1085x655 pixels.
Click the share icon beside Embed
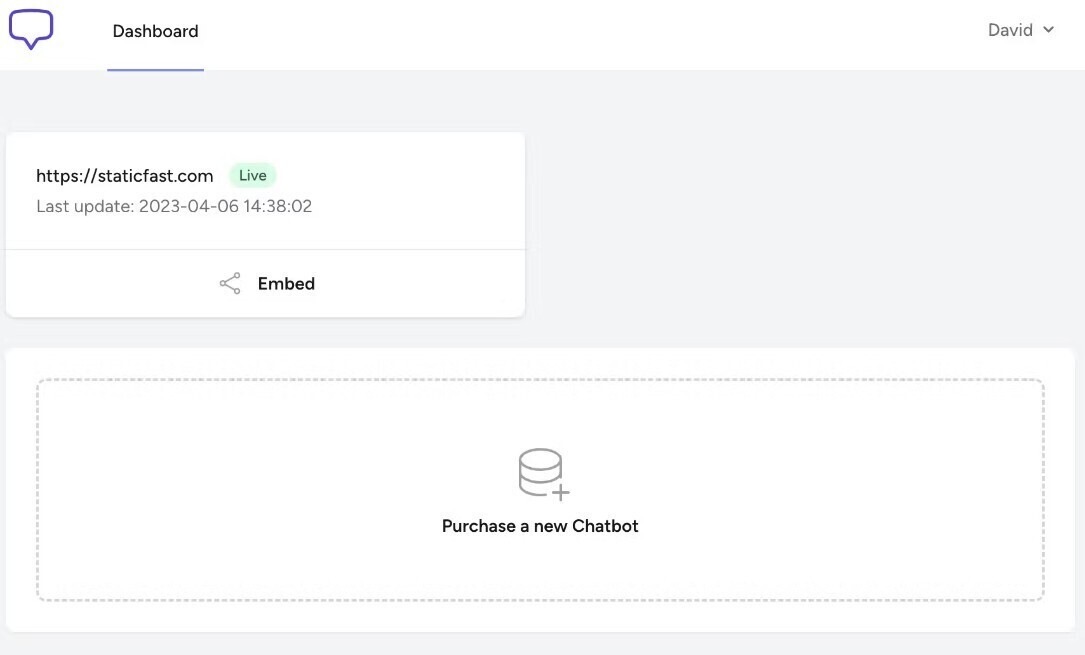pos(230,284)
